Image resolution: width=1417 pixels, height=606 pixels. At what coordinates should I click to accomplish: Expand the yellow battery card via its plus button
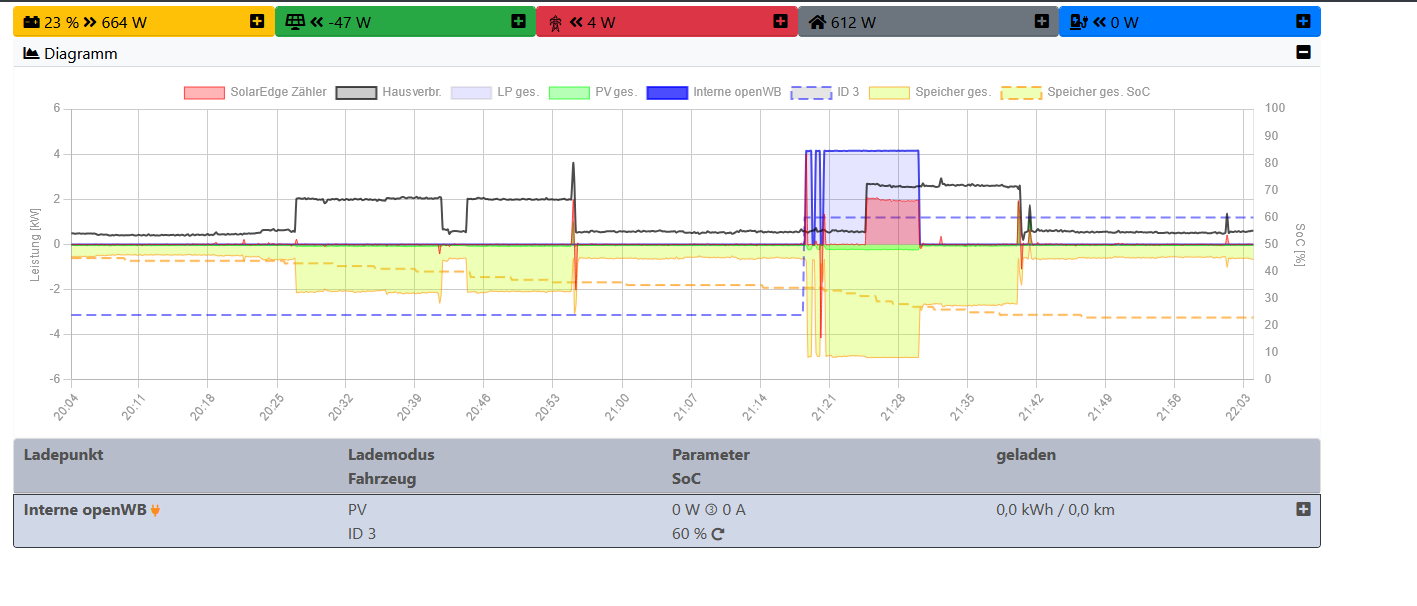click(258, 20)
